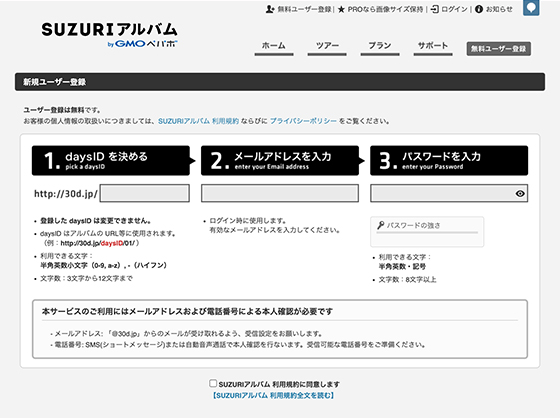Viewport: 560px width, 418px height.
Task: Click the user-plus icon in top bar
Action: click(x=270, y=9)
